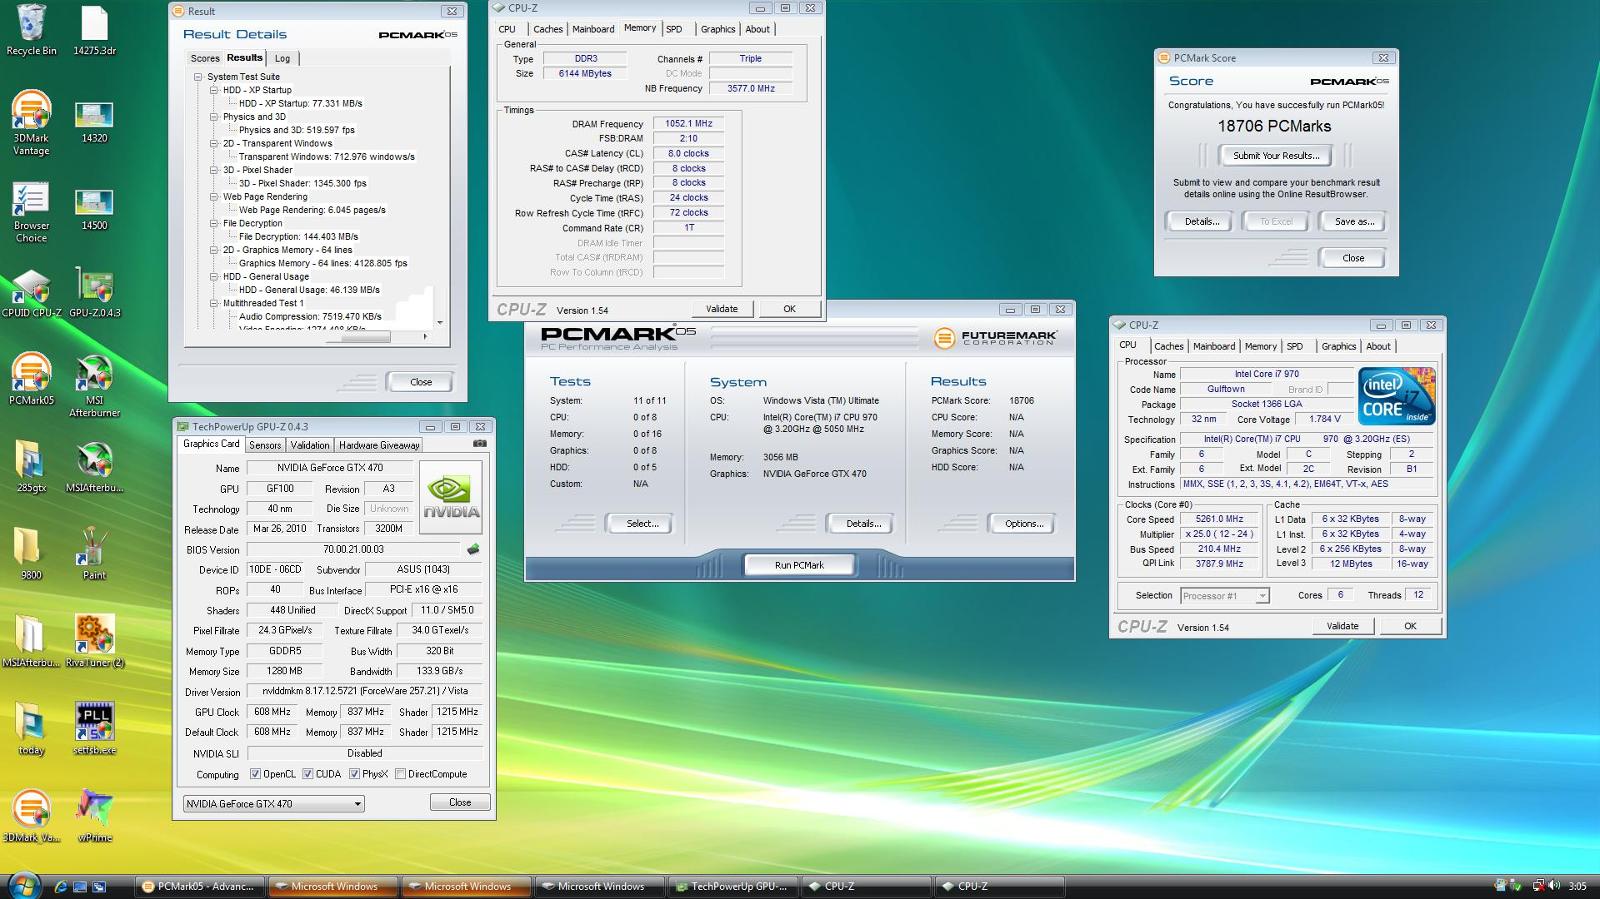
Task: Click the GPU-Z BIOS save chip icon
Action: (x=473, y=549)
